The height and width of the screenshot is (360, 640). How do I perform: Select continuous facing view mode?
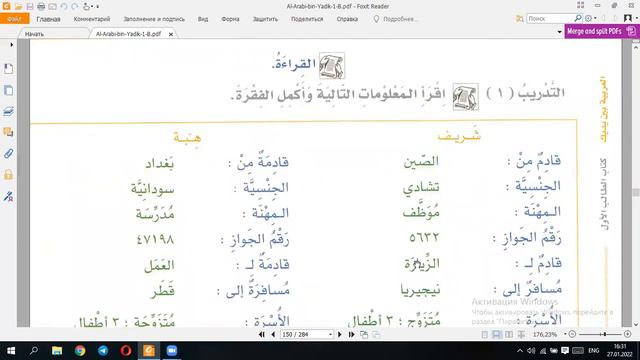click(521, 335)
